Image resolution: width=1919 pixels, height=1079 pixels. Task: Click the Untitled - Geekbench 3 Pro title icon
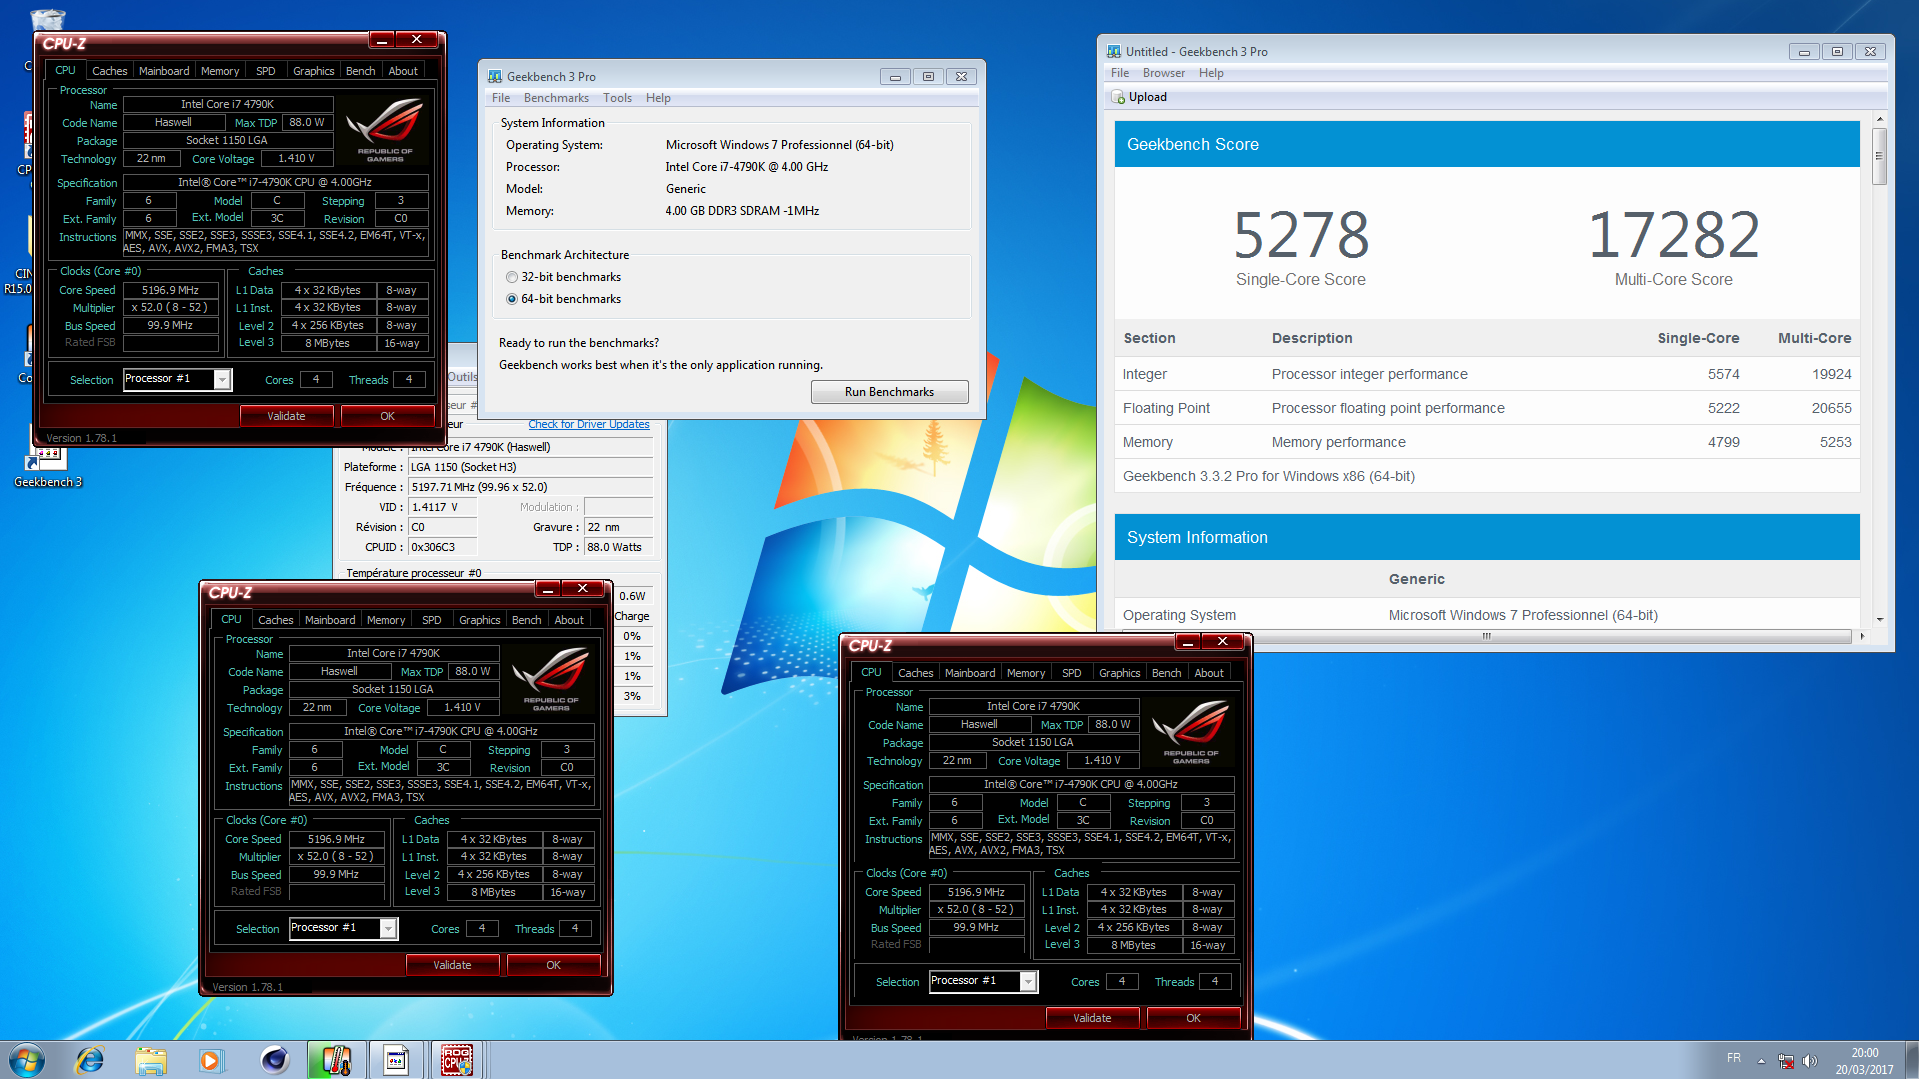point(1113,51)
